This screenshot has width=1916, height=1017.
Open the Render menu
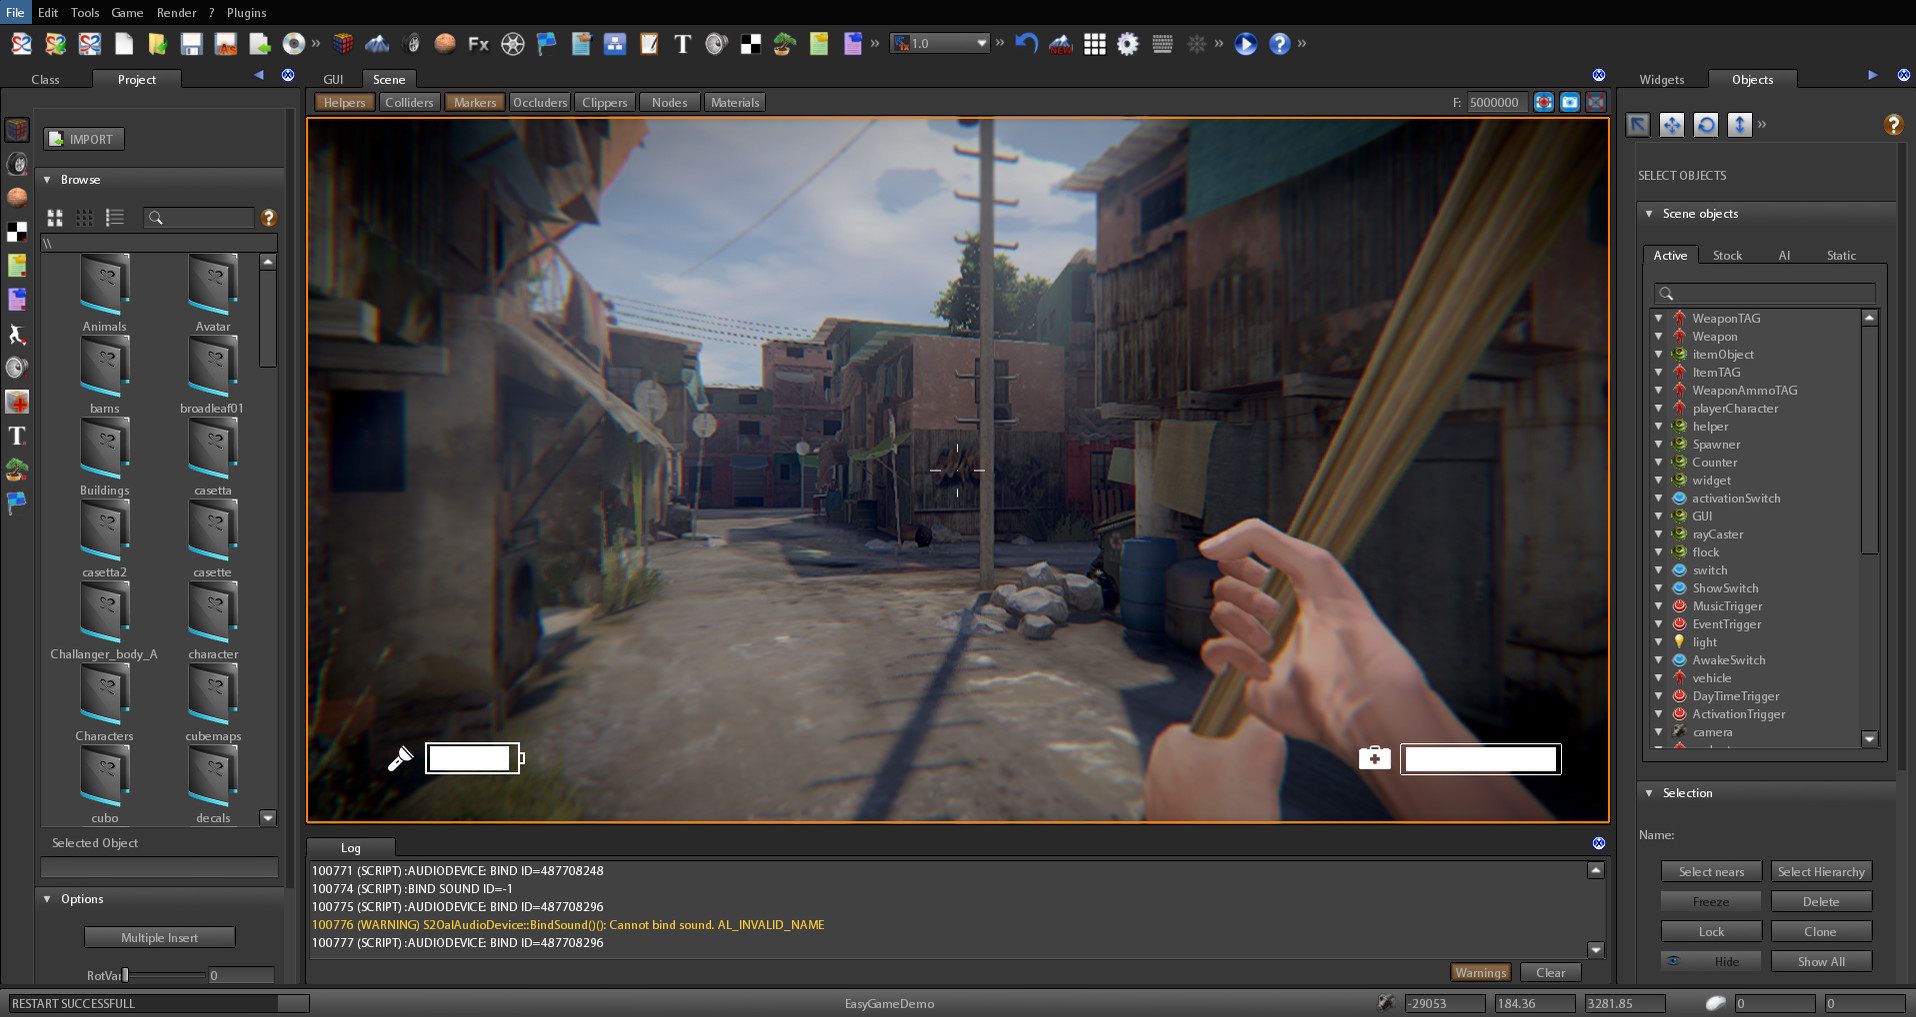click(x=177, y=13)
